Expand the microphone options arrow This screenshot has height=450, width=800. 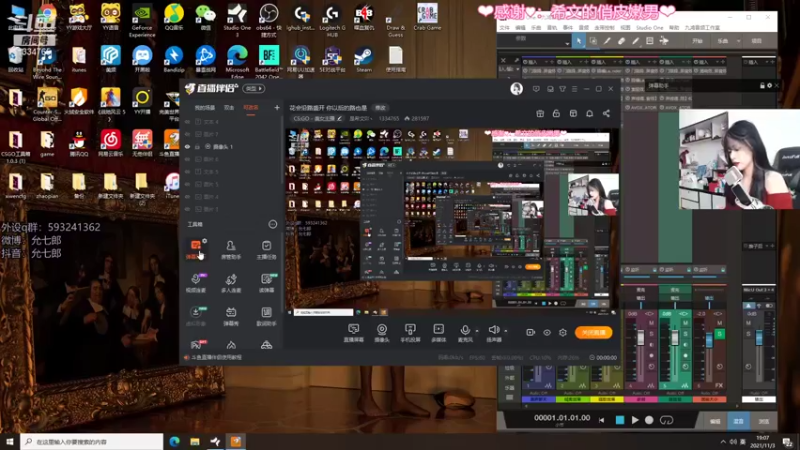coord(477,331)
